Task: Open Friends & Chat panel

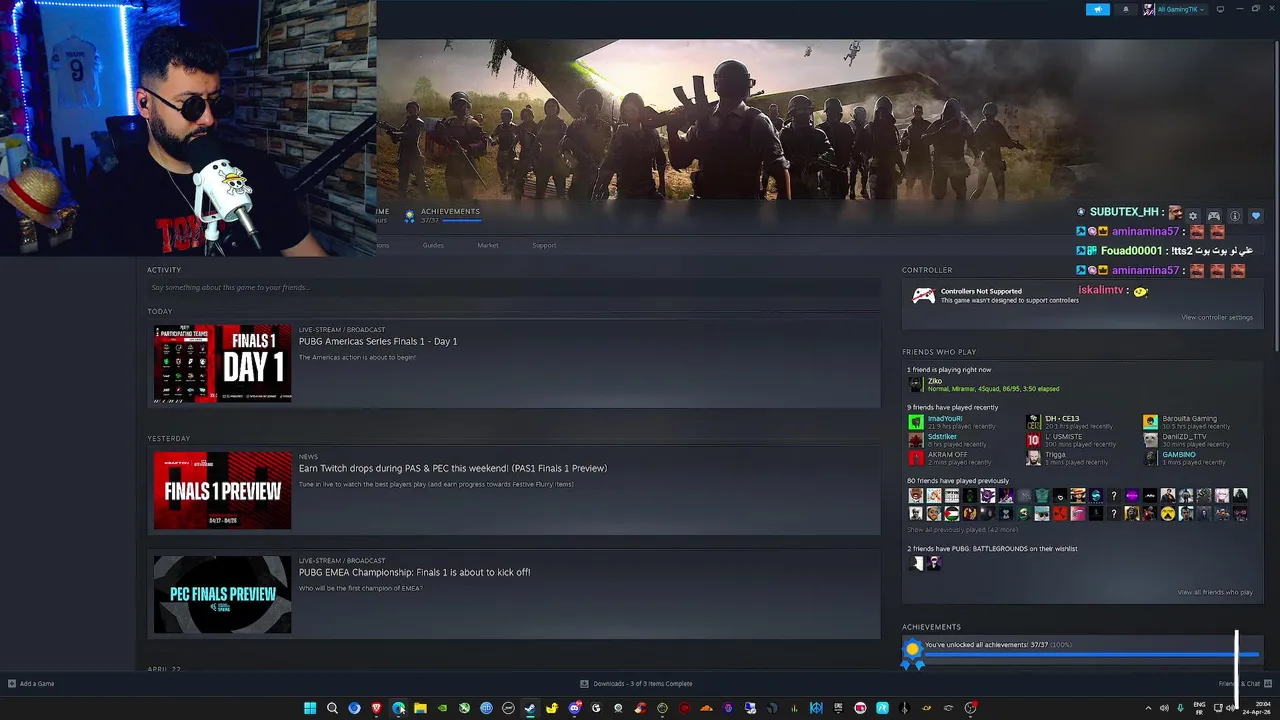Action: point(1244,684)
